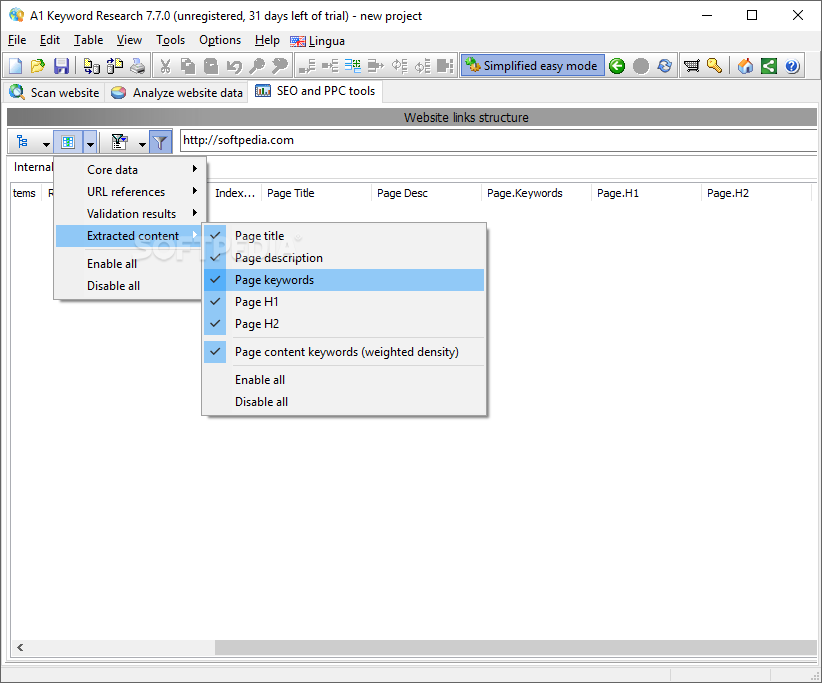
Task: Click the copy-from-database documents icon
Action: click(115, 66)
